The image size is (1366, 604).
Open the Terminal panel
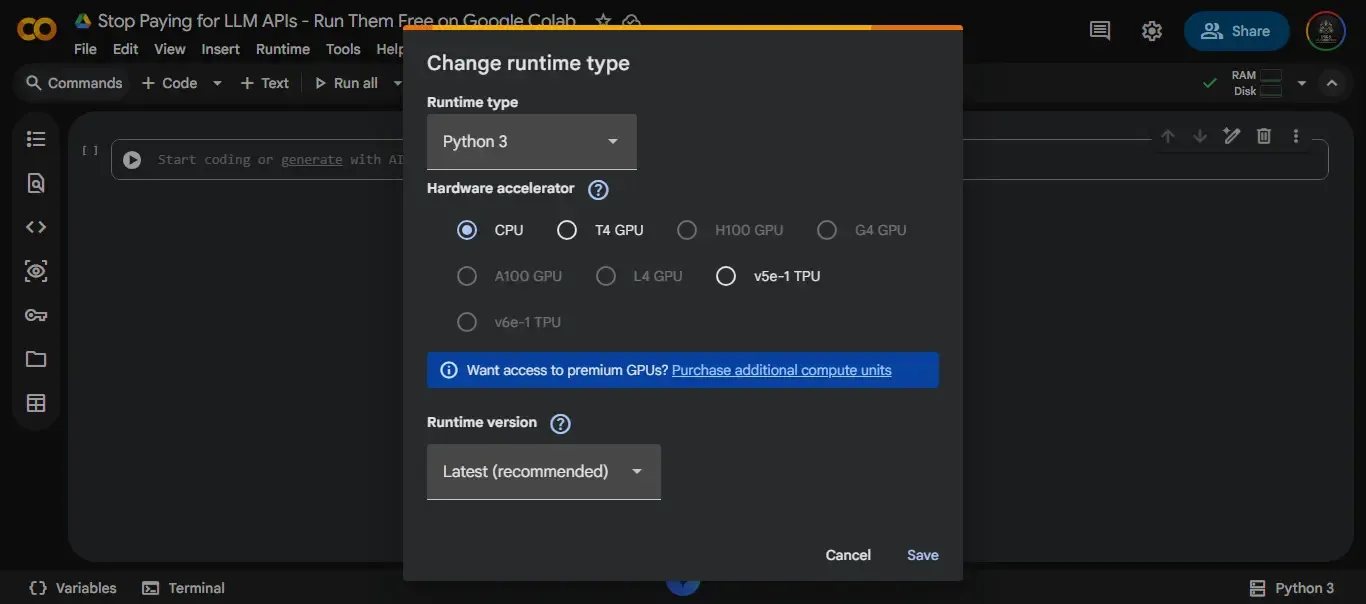(183, 588)
